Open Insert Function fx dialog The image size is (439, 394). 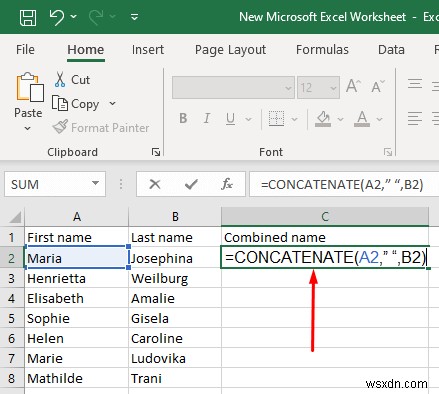(x=227, y=184)
